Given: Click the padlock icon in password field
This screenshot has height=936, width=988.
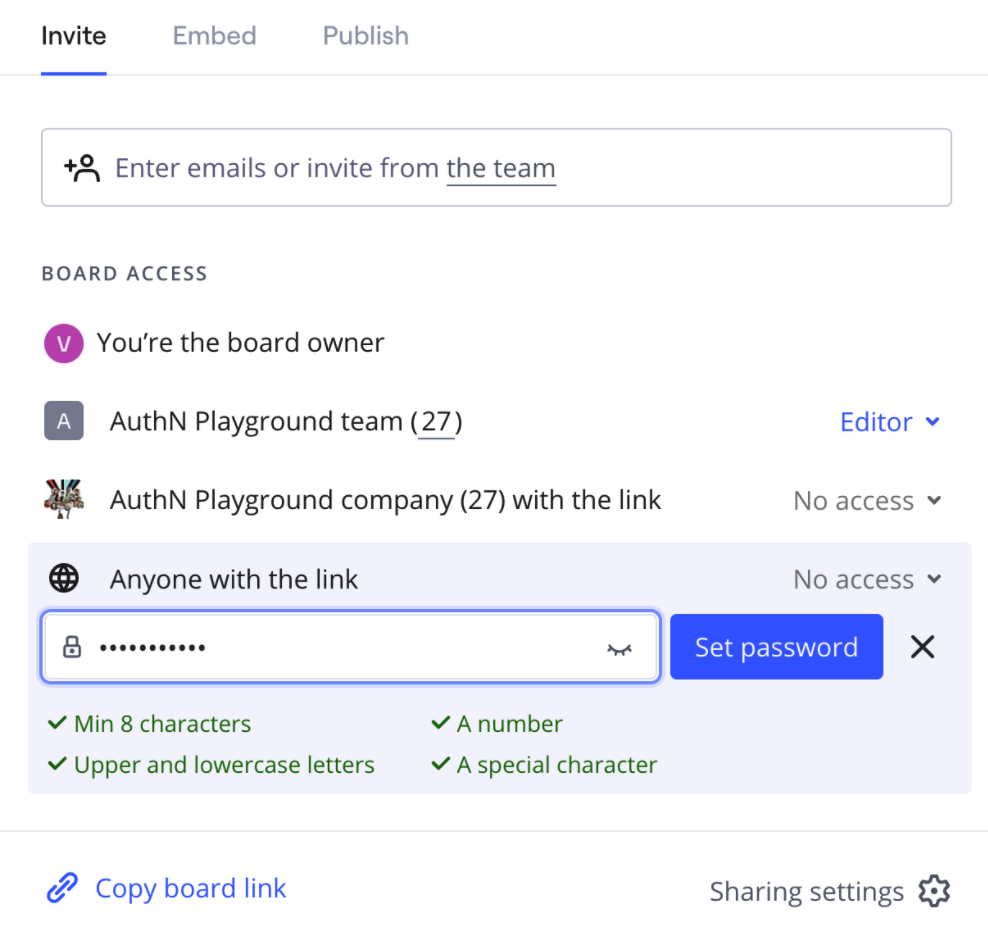Looking at the screenshot, I should (72, 648).
